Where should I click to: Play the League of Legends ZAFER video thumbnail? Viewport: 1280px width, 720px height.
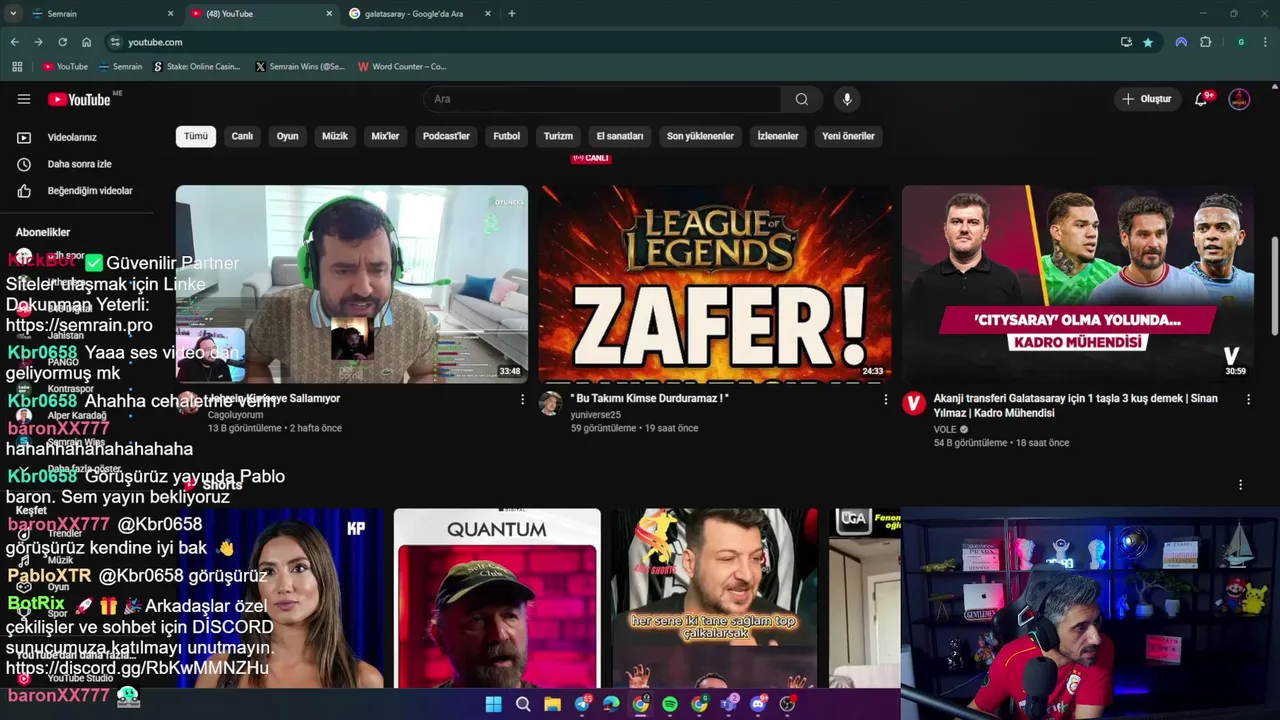point(715,284)
